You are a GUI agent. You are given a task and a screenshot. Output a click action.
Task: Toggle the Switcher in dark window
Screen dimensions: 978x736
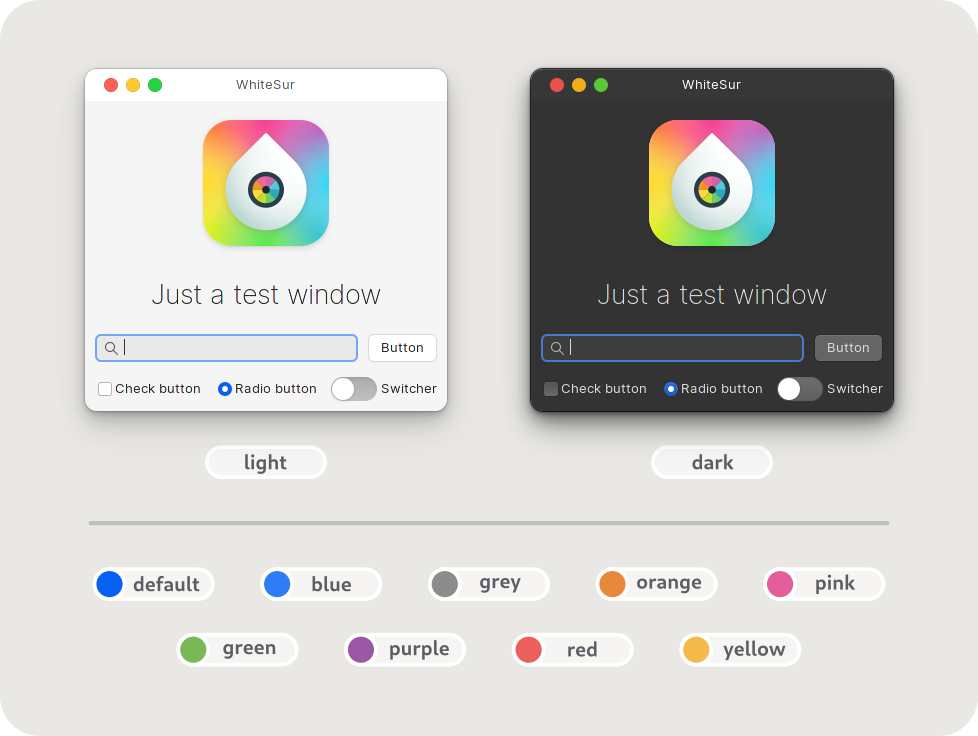coord(800,389)
